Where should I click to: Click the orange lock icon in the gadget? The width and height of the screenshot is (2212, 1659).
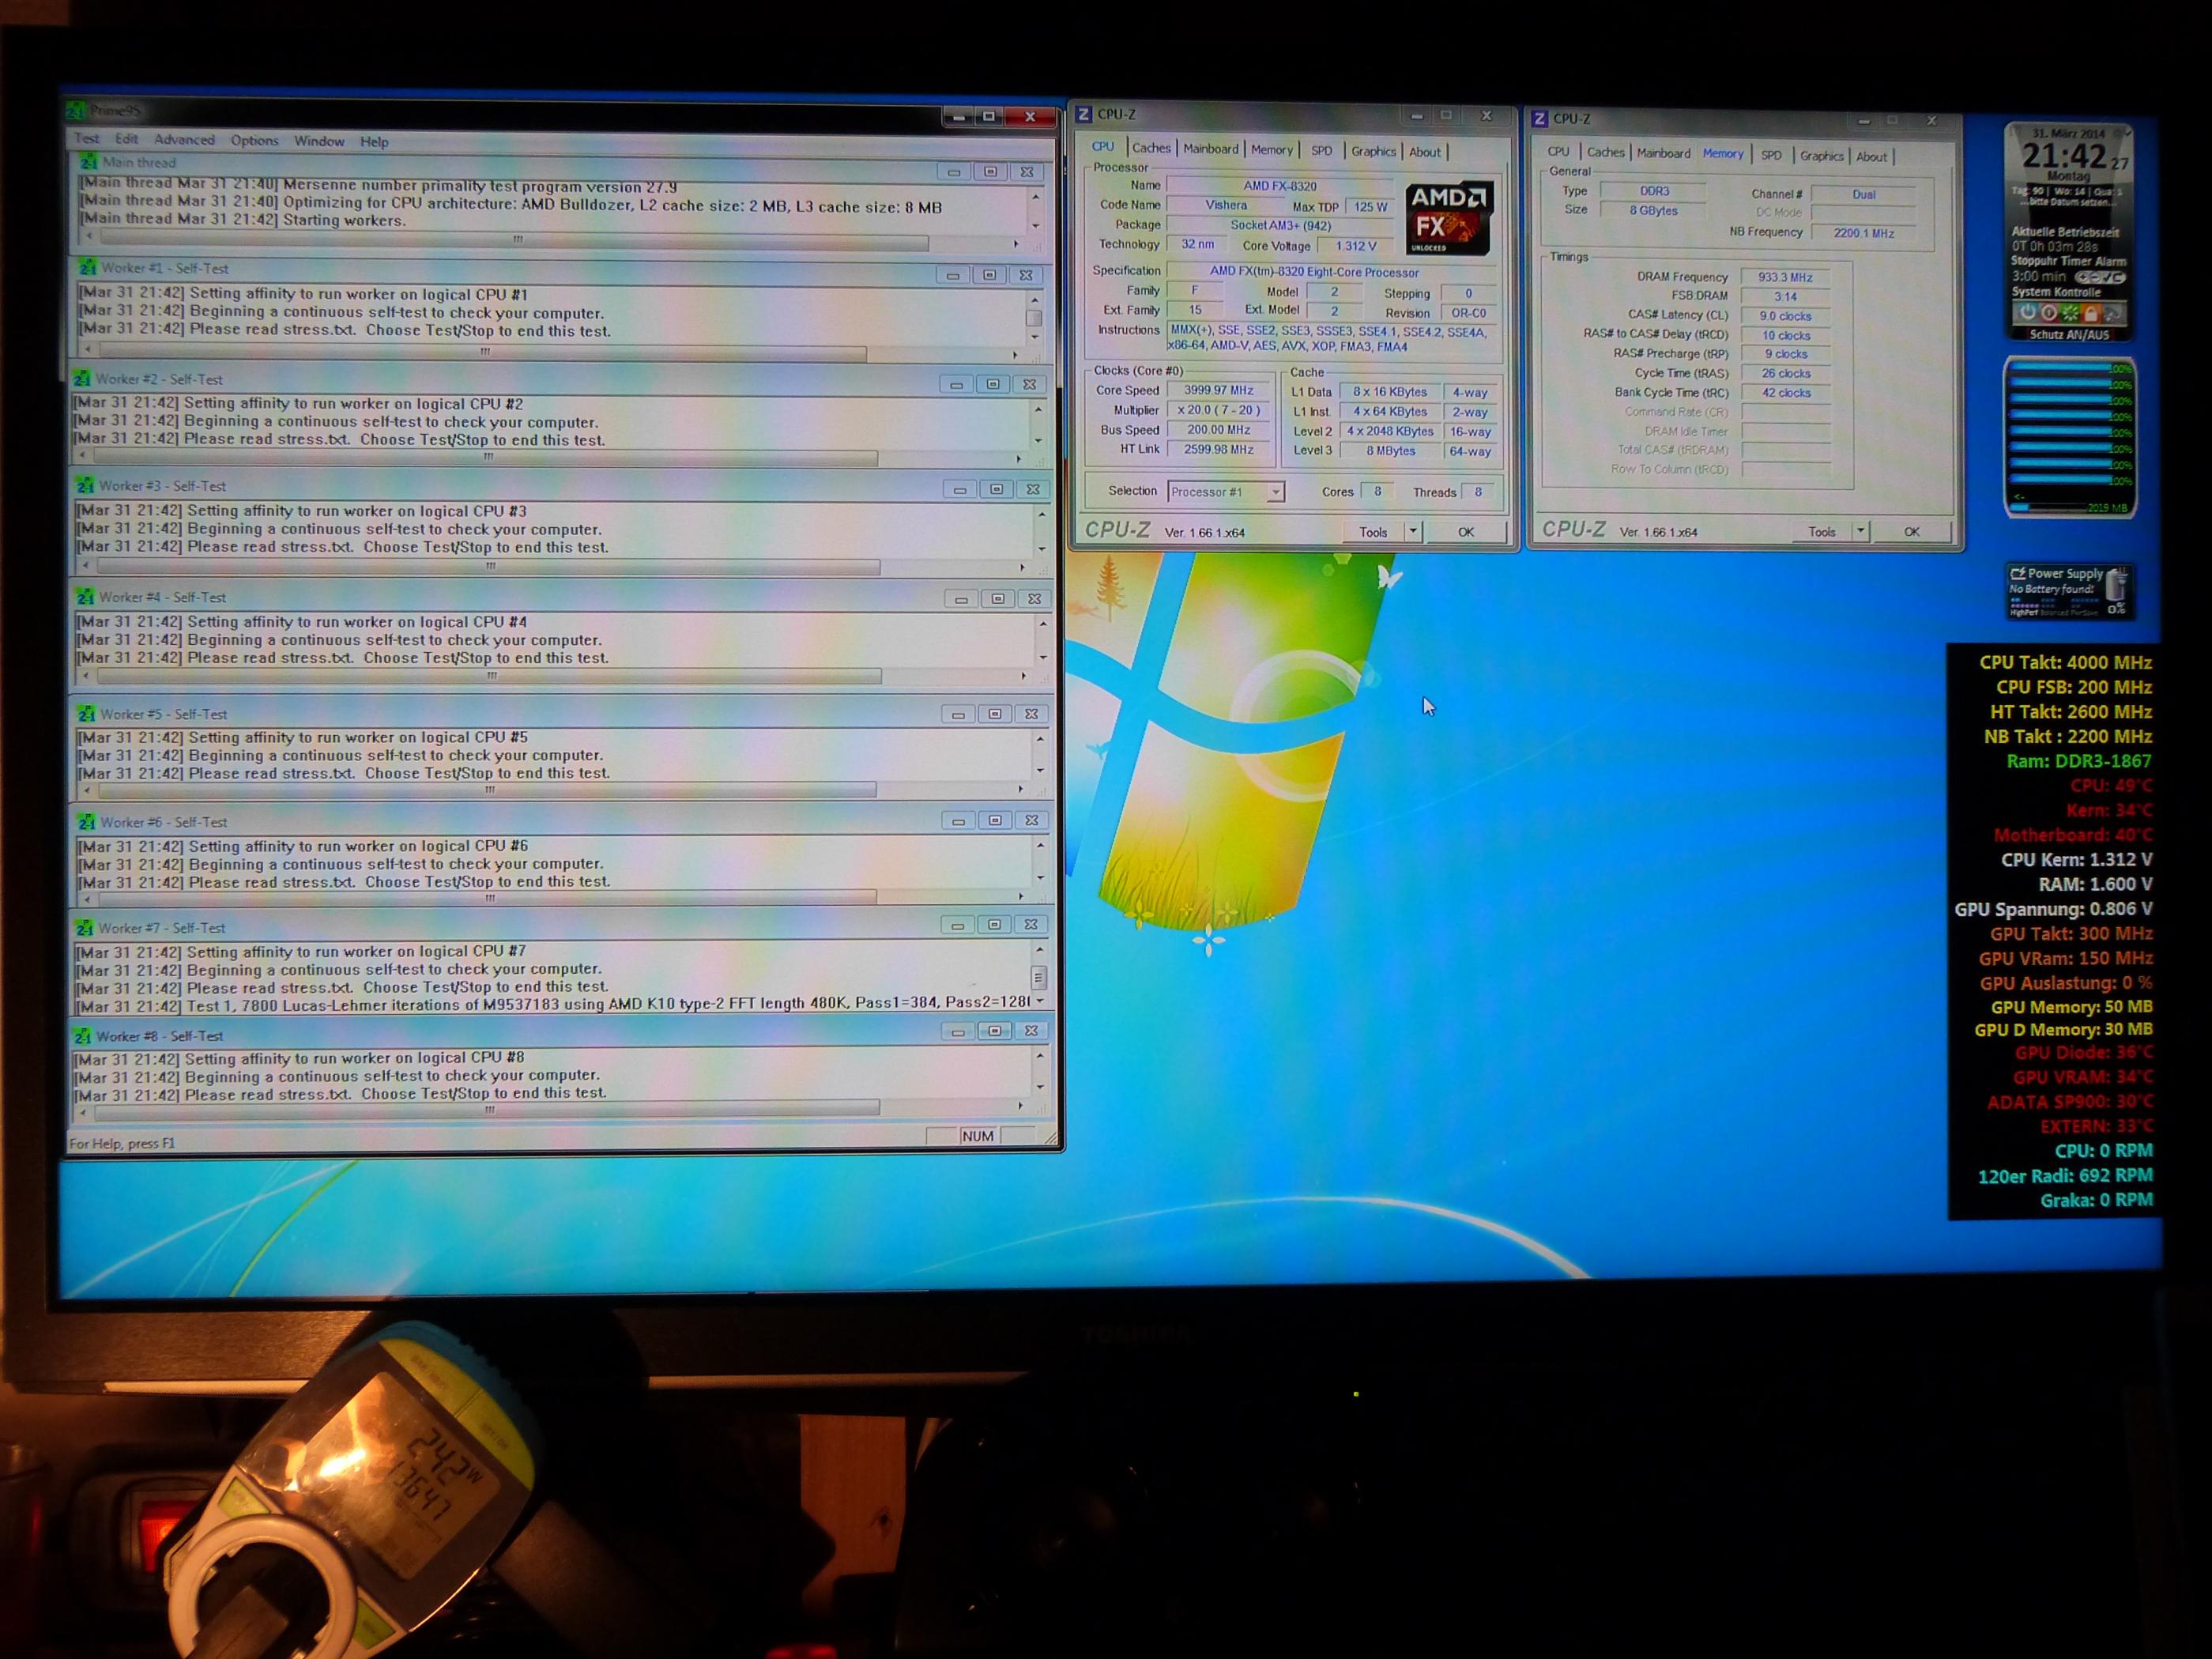pyautogui.click(x=2091, y=314)
